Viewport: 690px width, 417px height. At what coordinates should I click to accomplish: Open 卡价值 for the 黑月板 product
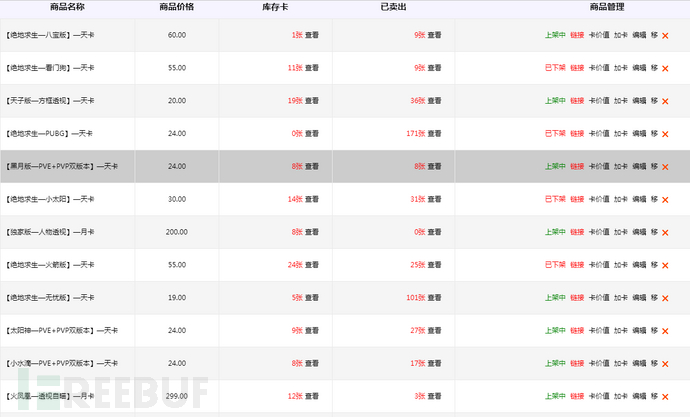coord(599,166)
